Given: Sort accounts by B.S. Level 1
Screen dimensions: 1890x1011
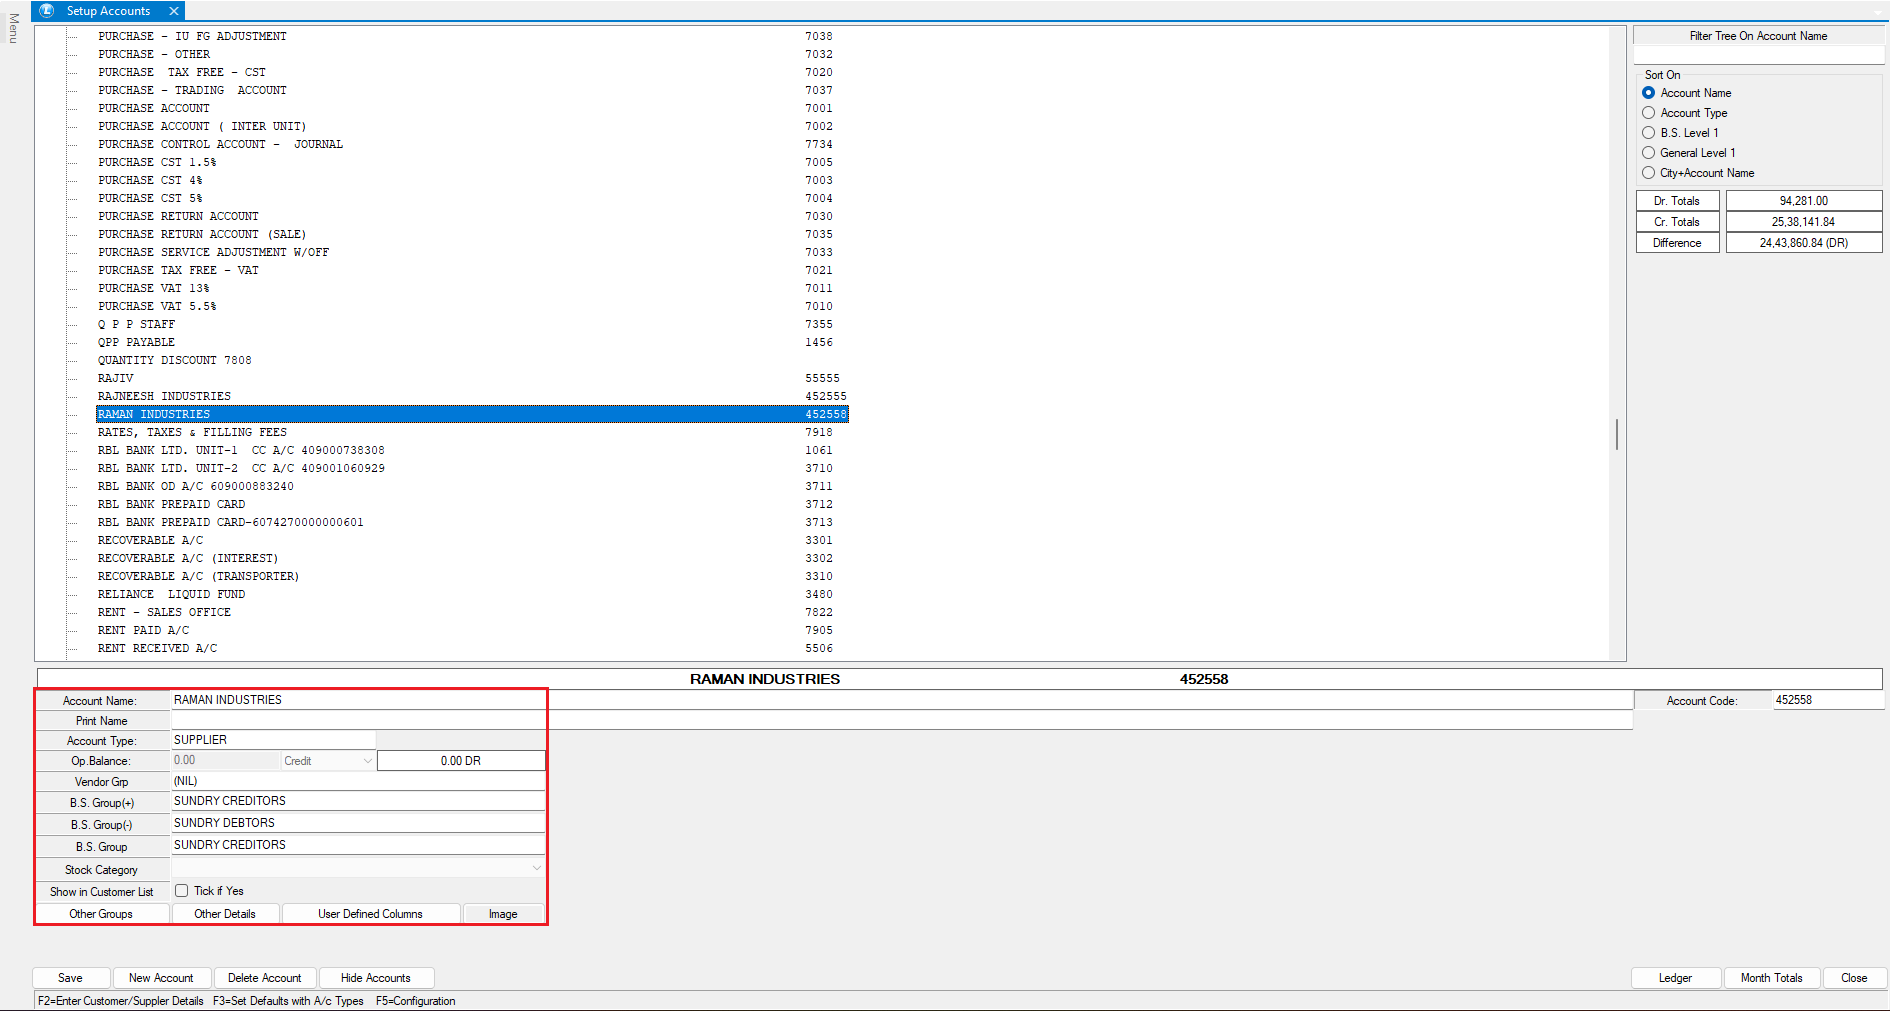Looking at the screenshot, I should tap(1649, 133).
